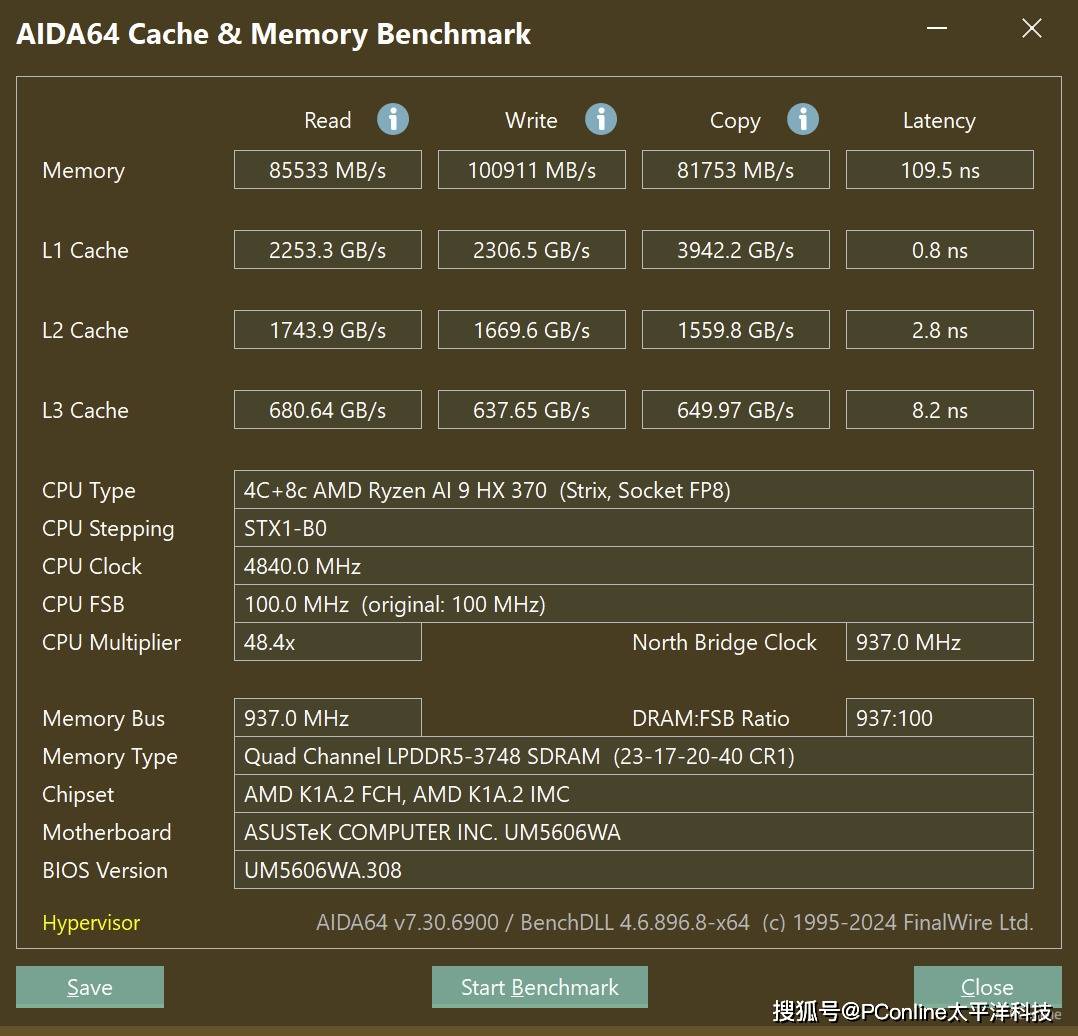This screenshot has width=1078, height=1036.
Task: Select Memory Read value 85533 MB/s
Action: pyautogui.click(x=328, y=170)
